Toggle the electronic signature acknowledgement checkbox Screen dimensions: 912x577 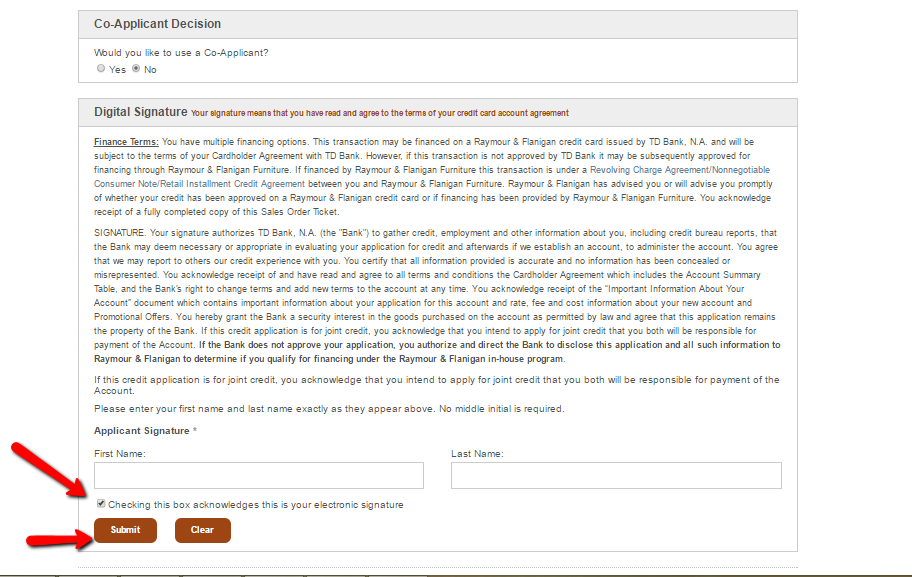click(101, 504)
